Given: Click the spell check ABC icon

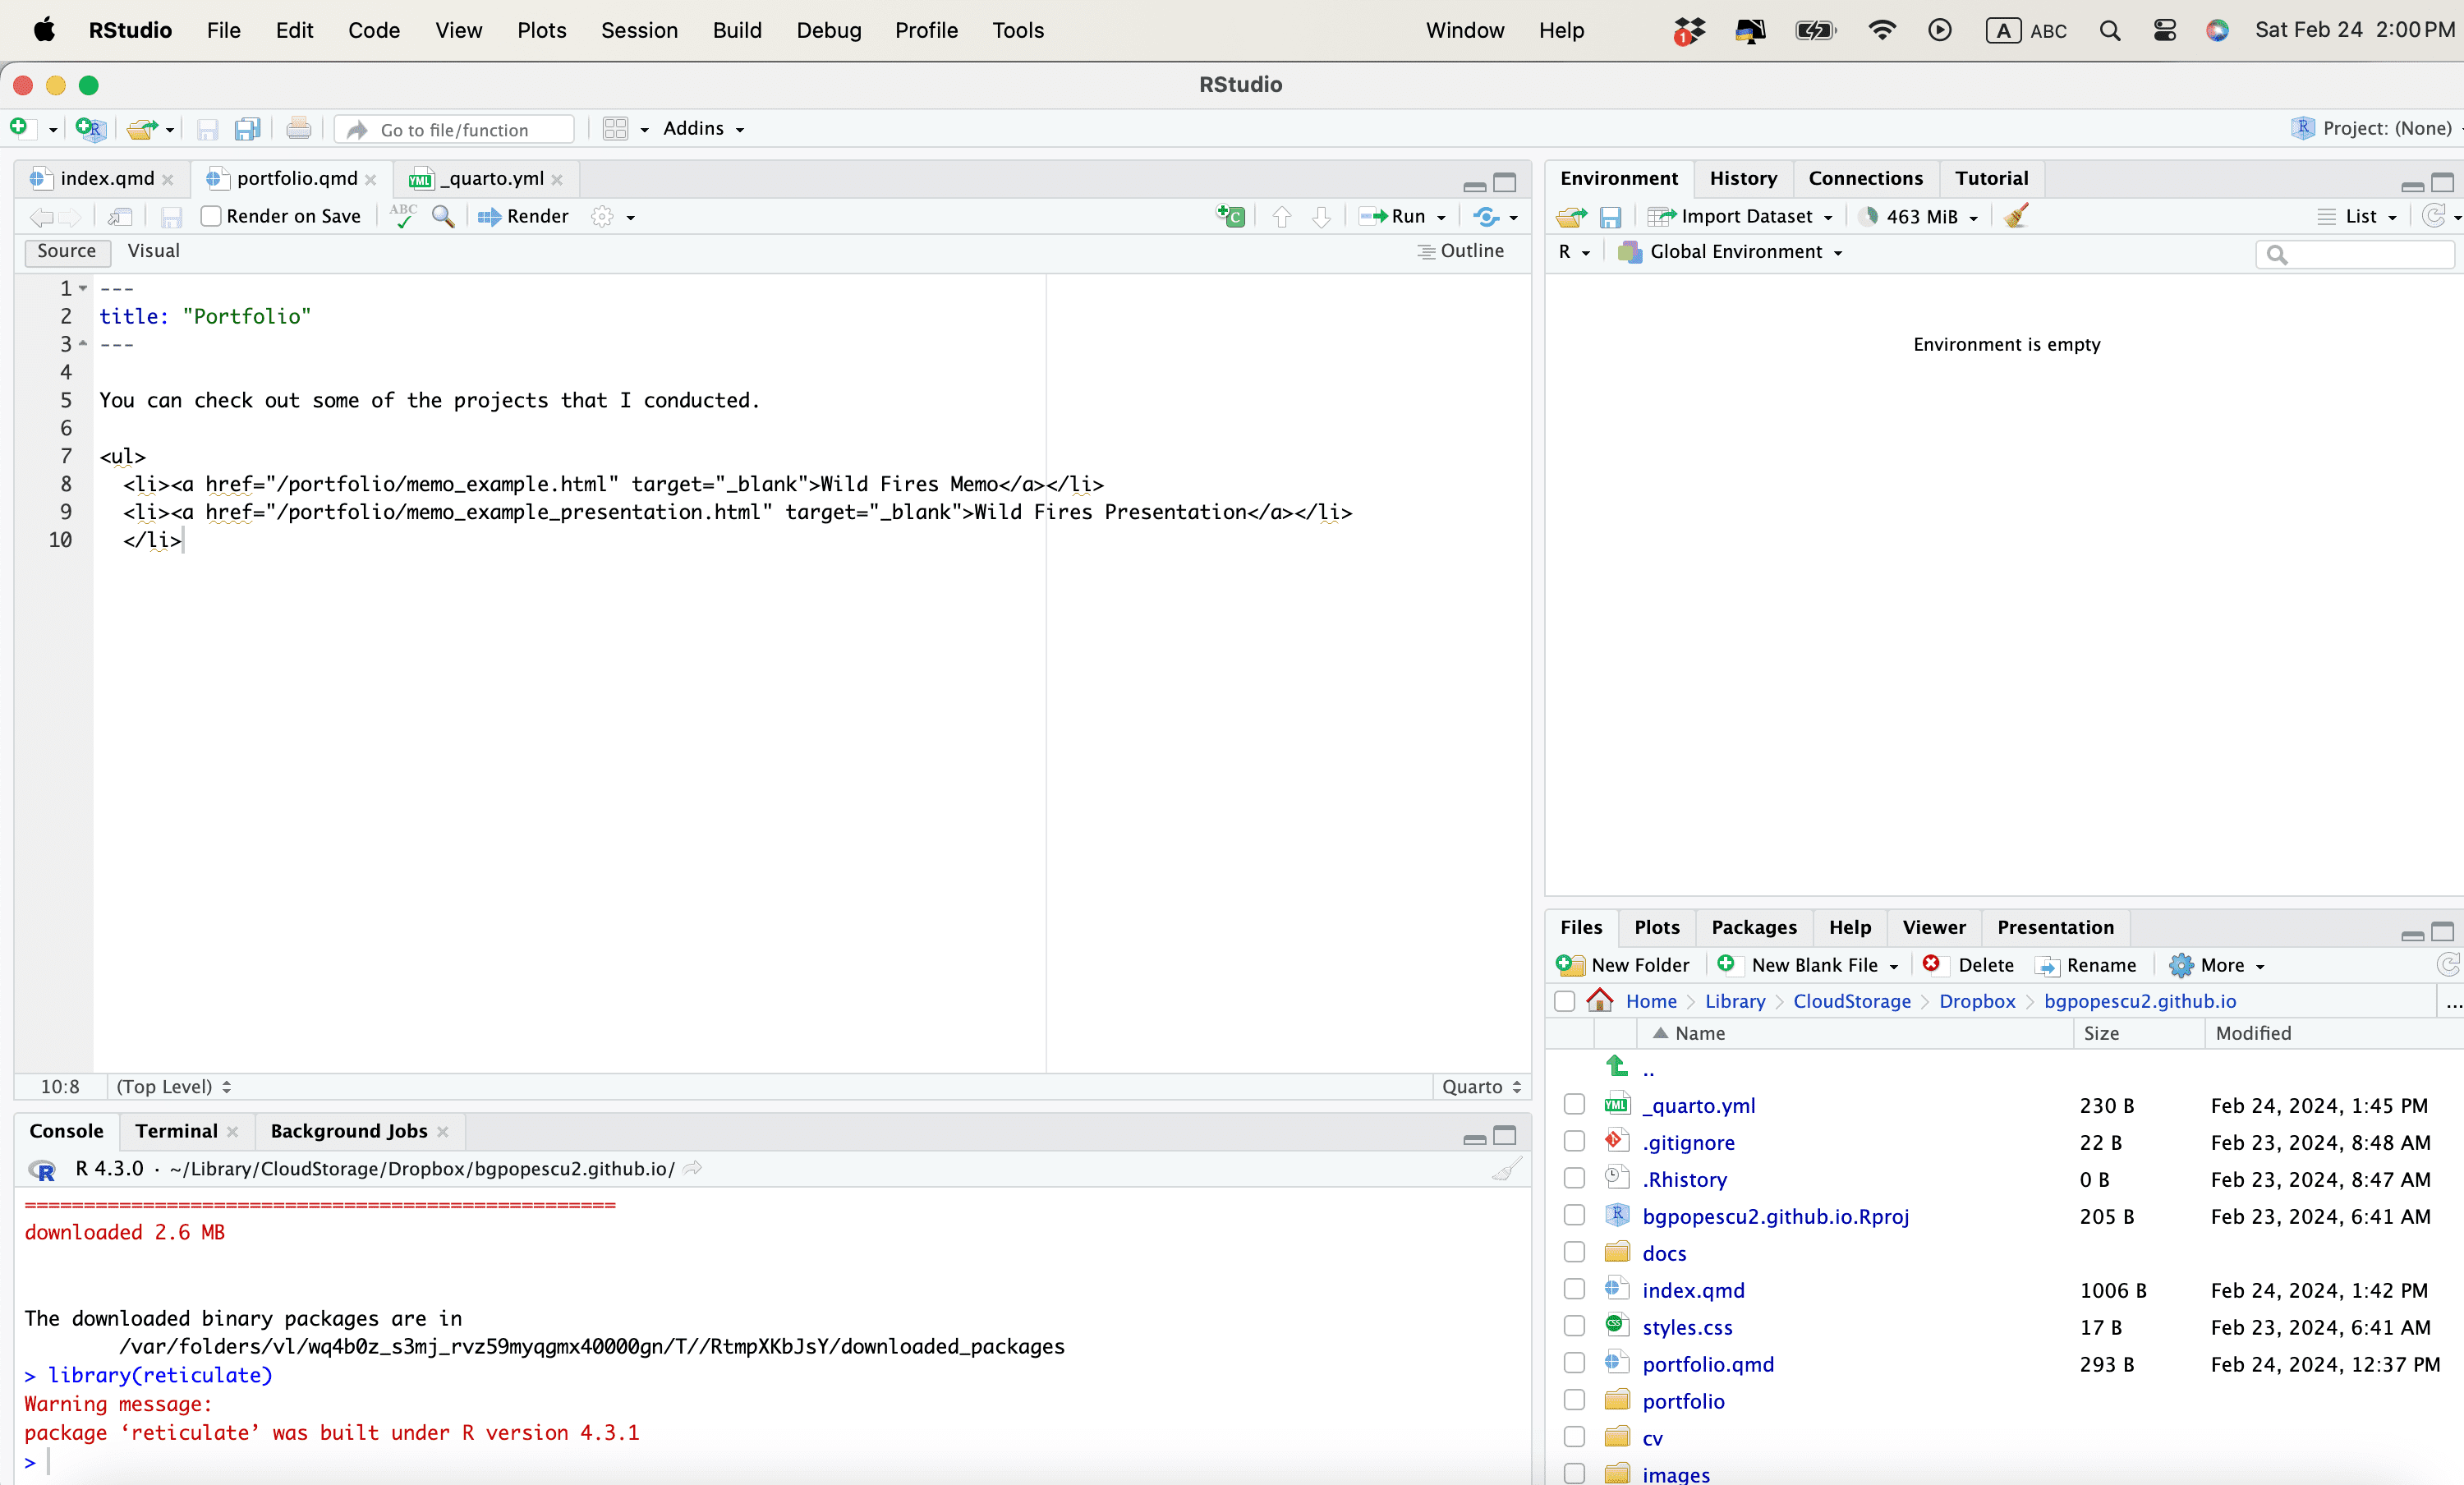Looking at the screenshot, I should tap(403, 216).
